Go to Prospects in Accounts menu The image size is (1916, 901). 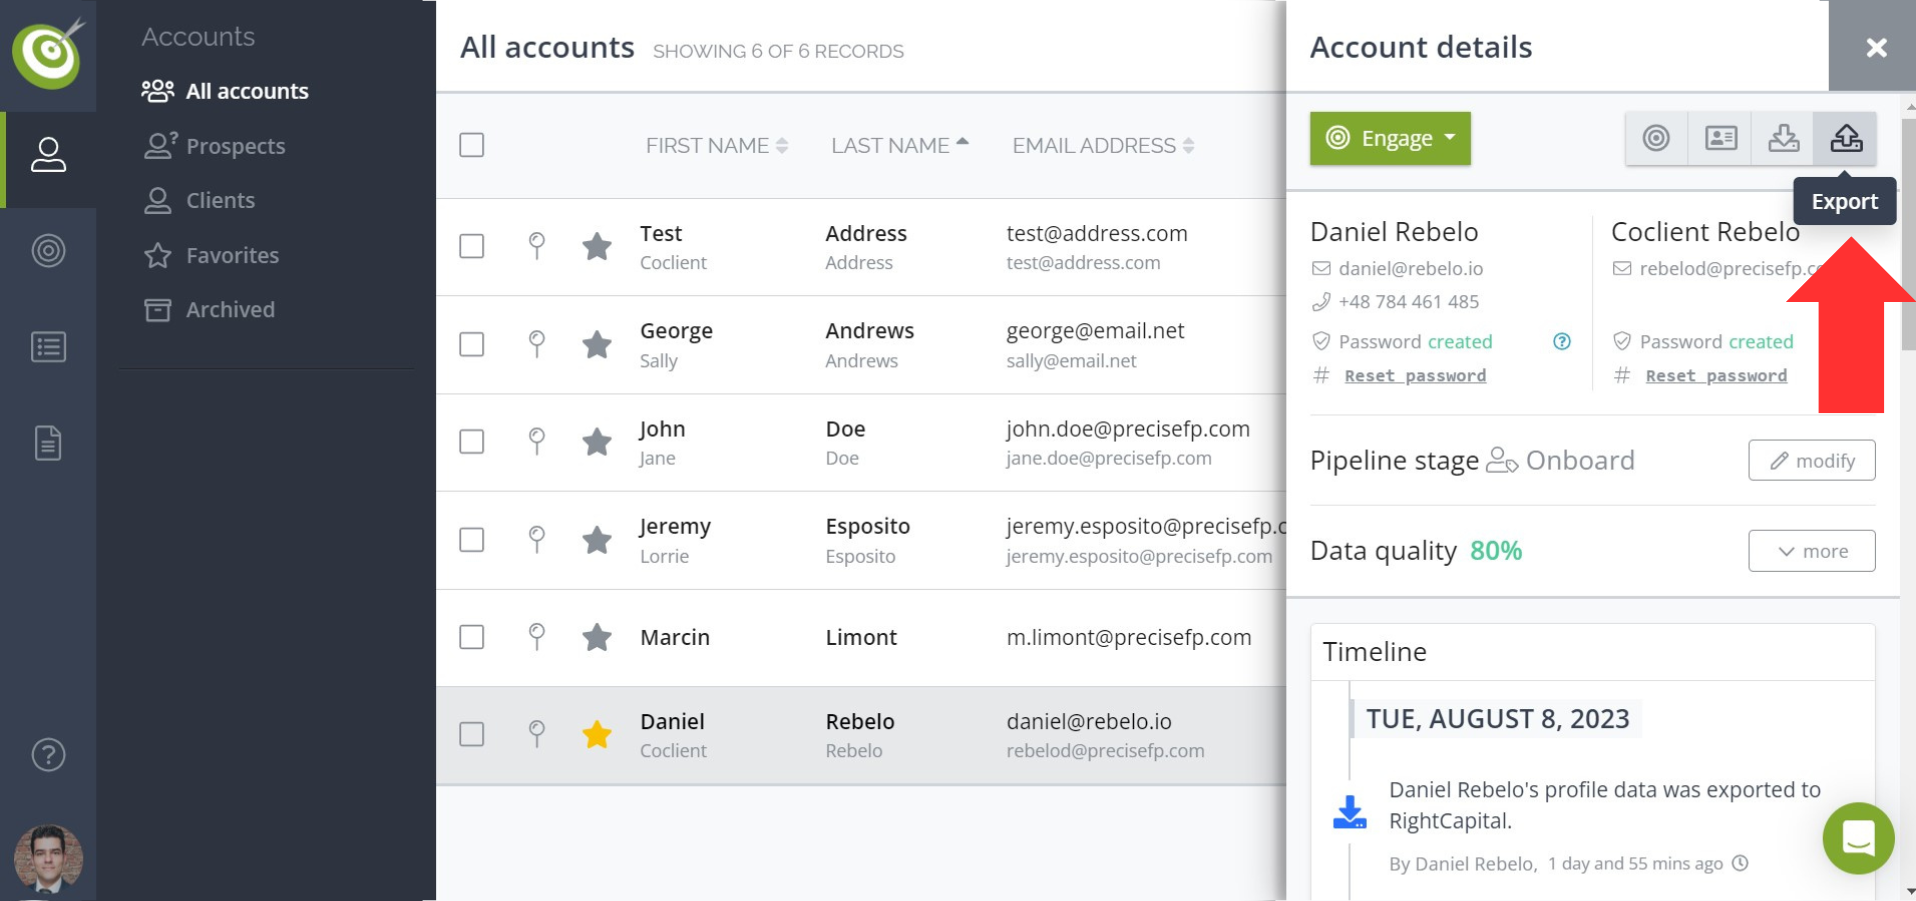point(235,146)
